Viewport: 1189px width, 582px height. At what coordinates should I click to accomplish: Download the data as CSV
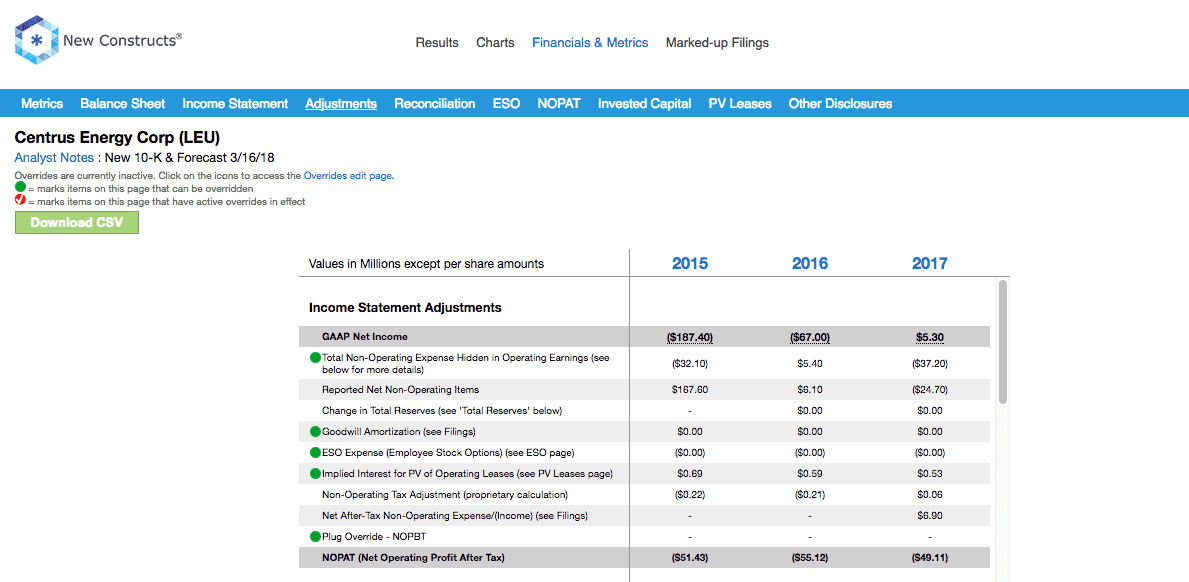click(x=77, y=223)
